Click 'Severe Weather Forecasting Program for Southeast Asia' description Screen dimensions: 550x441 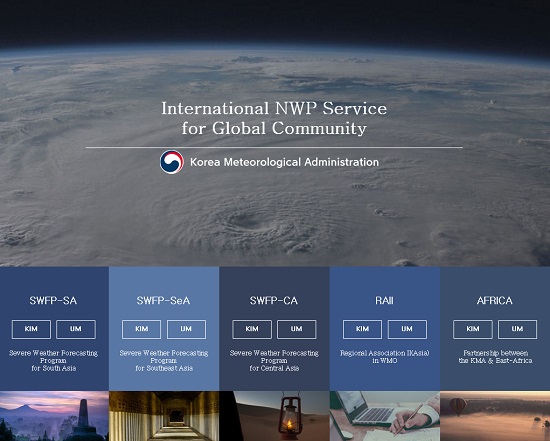point(164,361)
